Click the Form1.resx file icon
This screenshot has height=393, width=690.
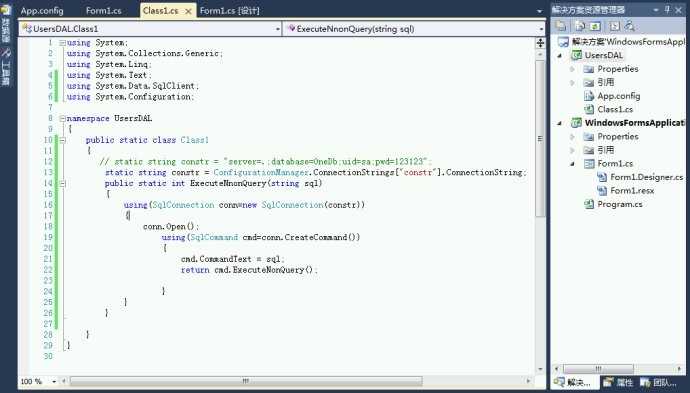tap(601, 191)
